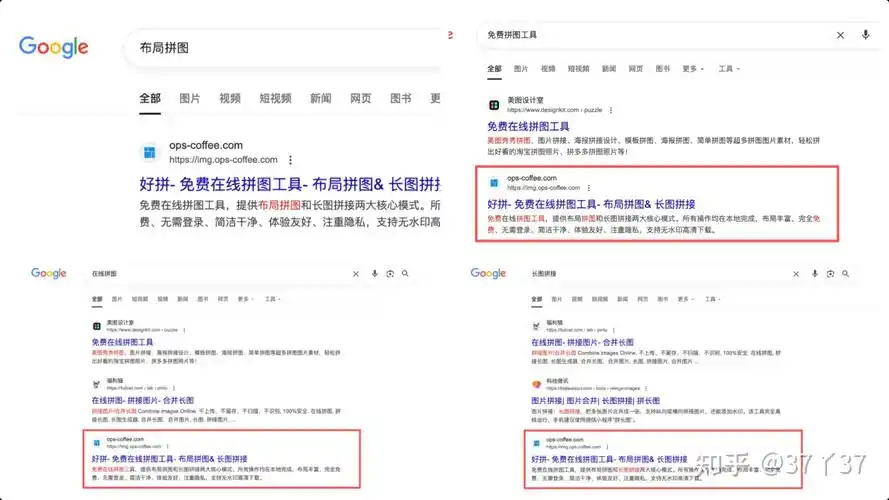The height and width of the screenshot is (500, 889).
Task: Select the 网页 tab under the 布局拼图 search
Action: [361, 99]
